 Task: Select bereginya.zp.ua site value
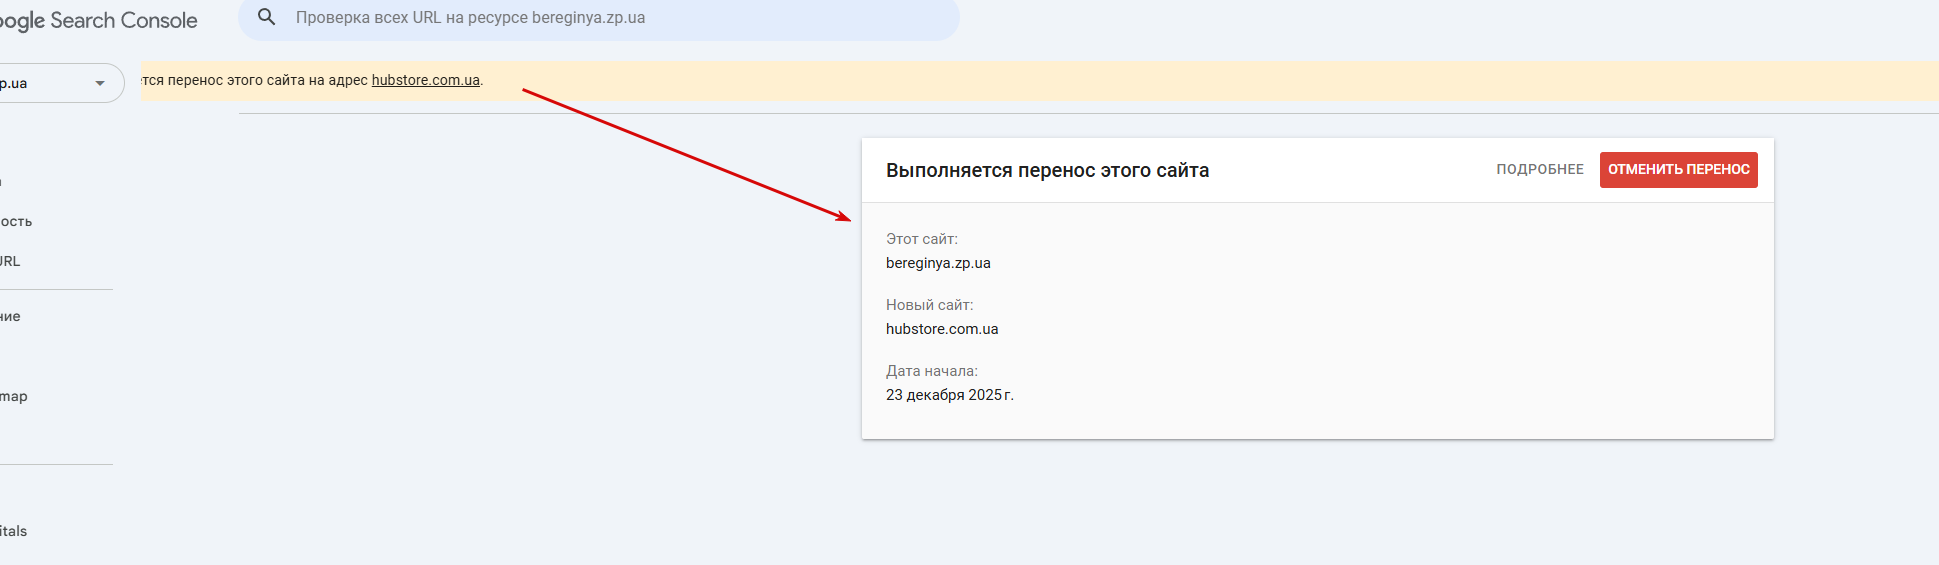938,263
